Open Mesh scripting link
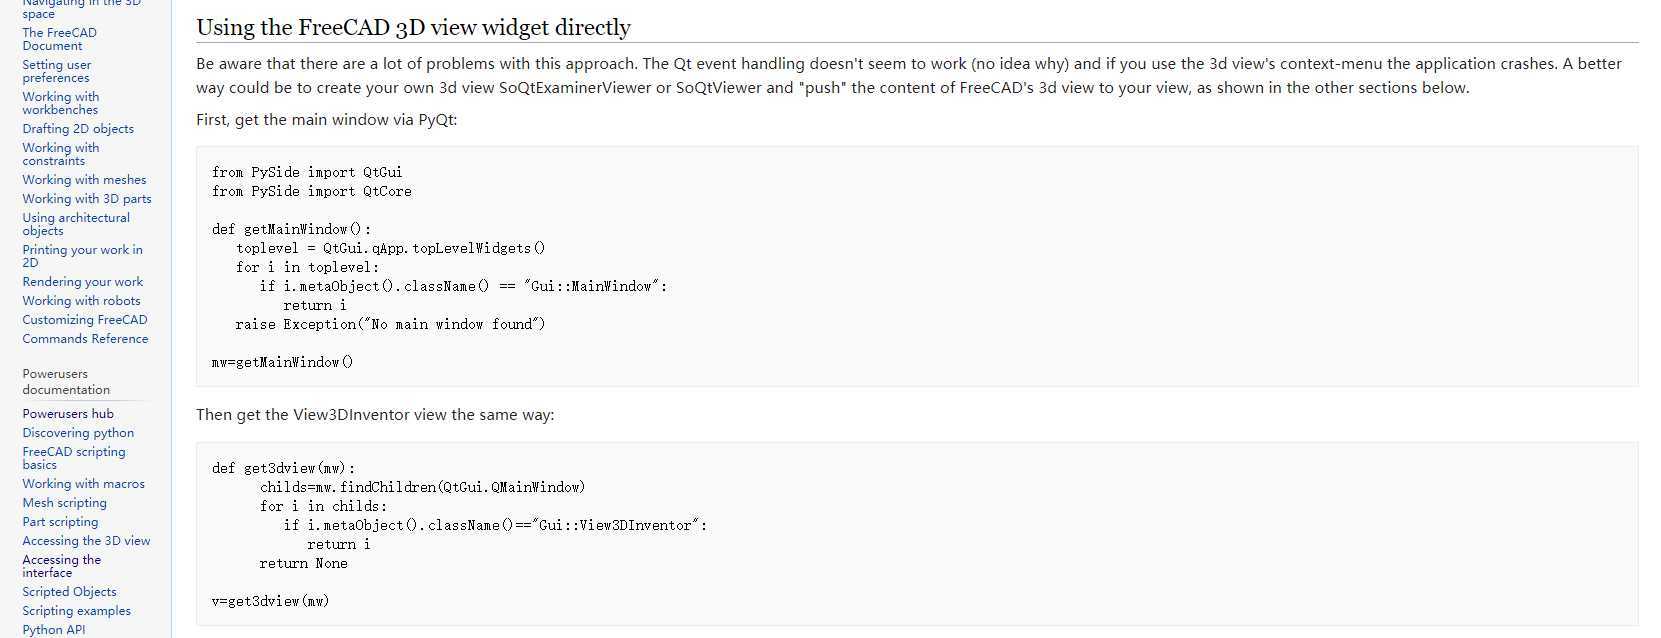 [x=64, y=503]
